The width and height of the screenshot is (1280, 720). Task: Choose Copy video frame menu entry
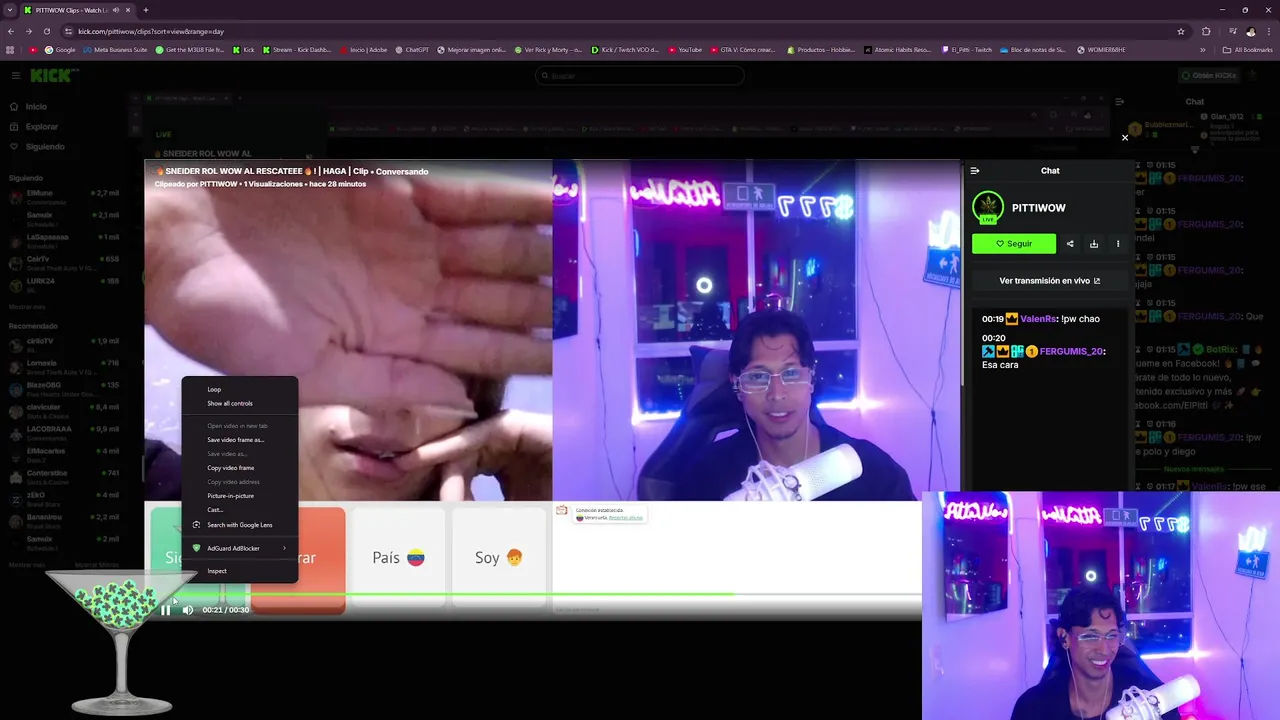point(240,468)
